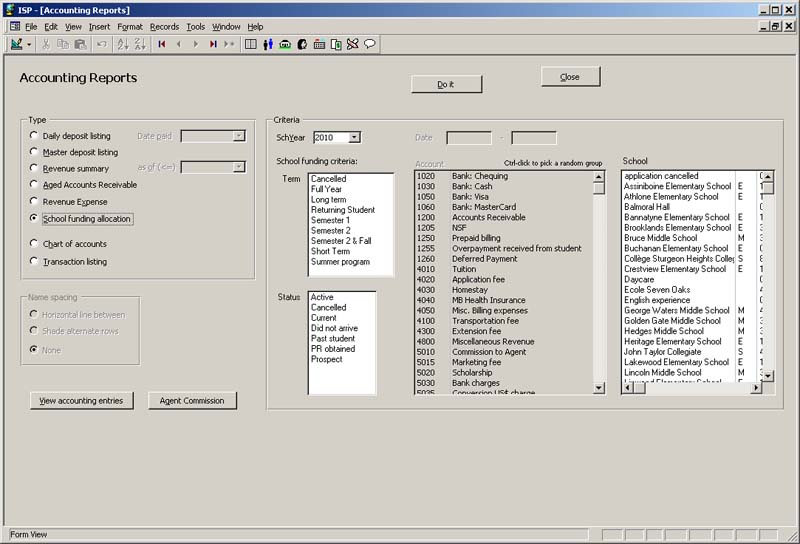Image resolution: width=800 pixels, height=544 pixels.
Task: Select the Transaction listing radio button
Action: [x=35, y=262]
